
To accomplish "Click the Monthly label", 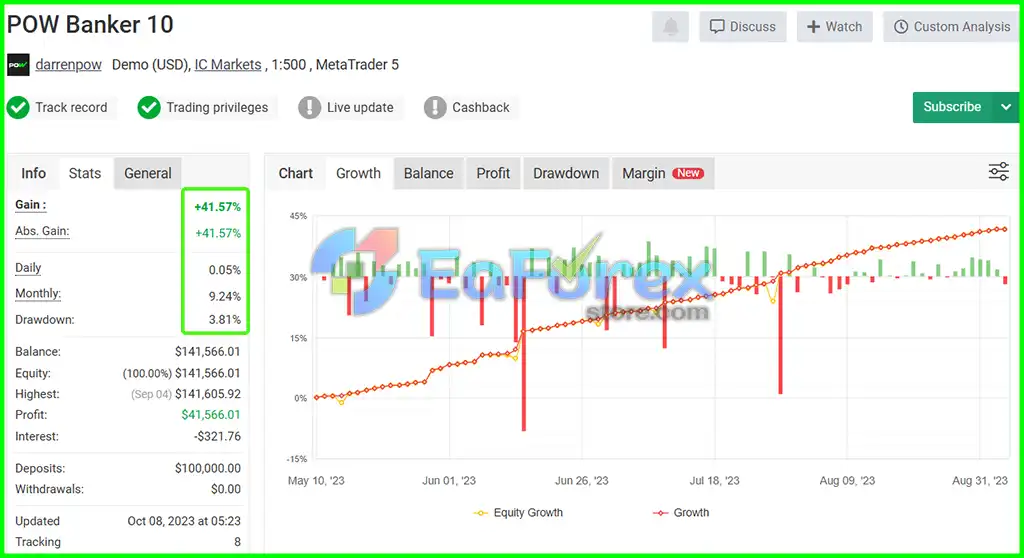I will tap(38, 293).
